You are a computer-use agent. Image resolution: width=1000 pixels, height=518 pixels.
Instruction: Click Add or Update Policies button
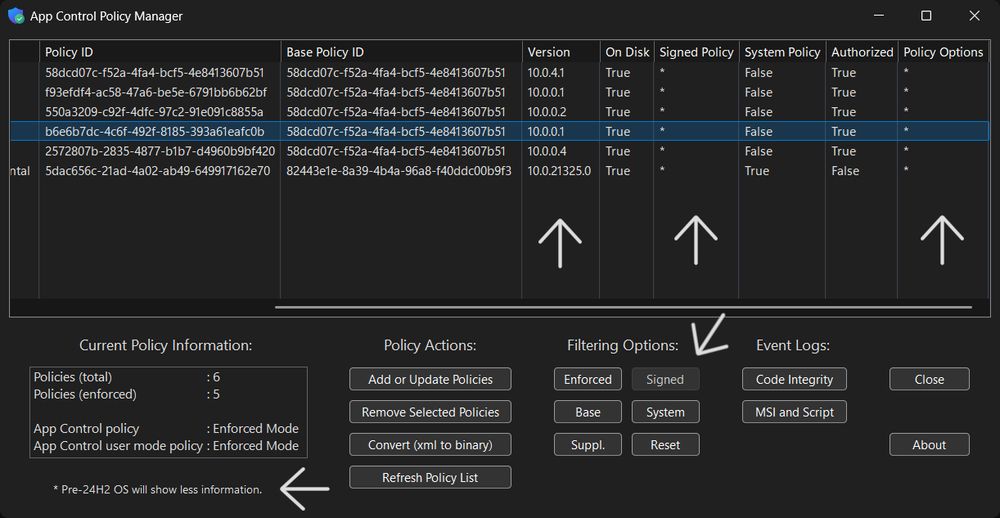[x=430, y=379]
